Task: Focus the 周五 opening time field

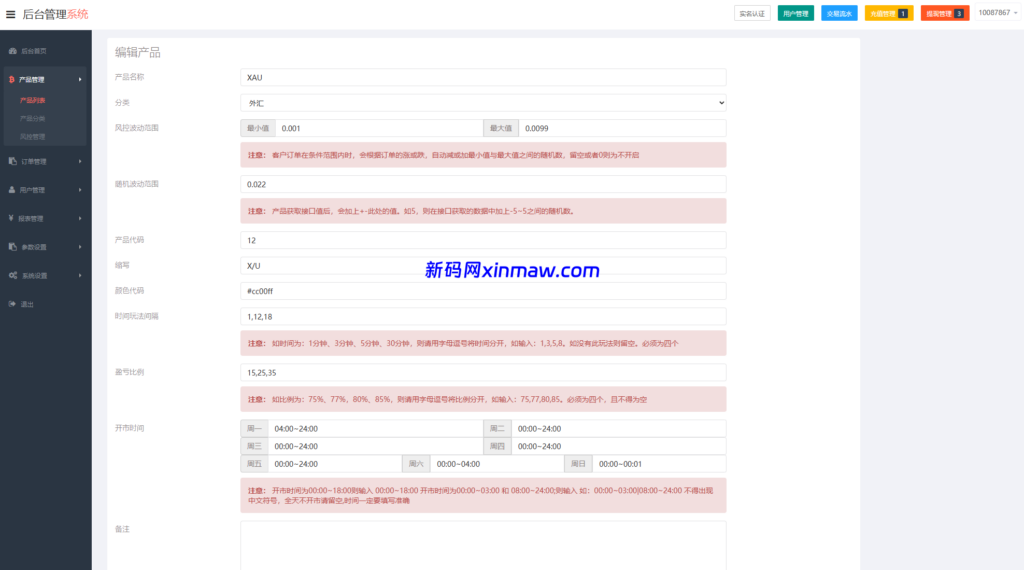Action: tap(335, 464)
